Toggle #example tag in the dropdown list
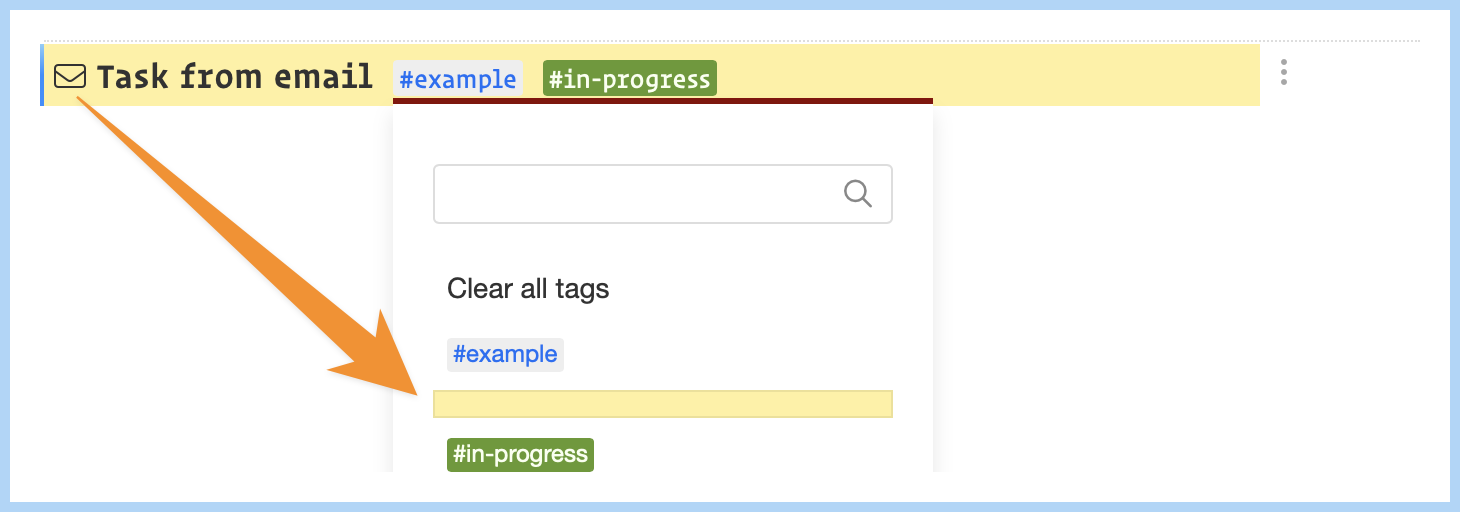This screenshot has height=512, width=1460. point(505,354)
